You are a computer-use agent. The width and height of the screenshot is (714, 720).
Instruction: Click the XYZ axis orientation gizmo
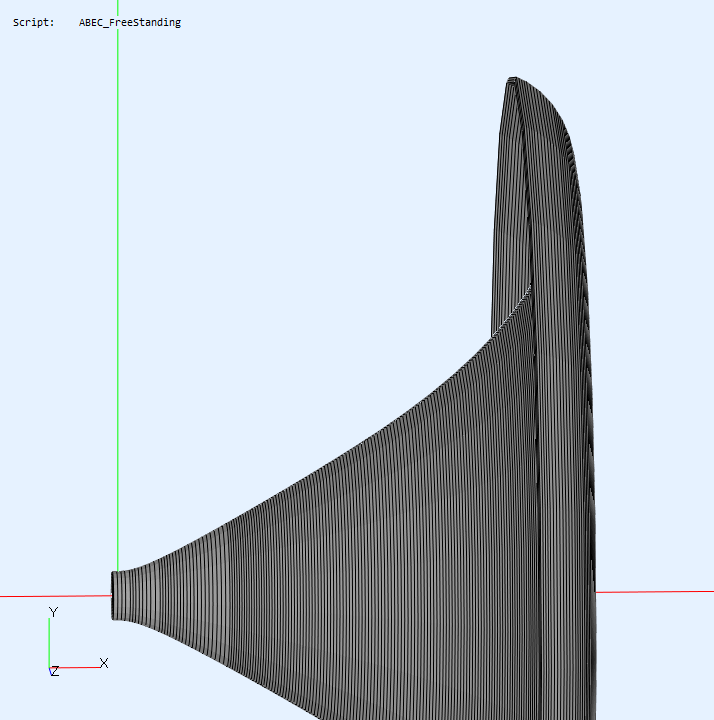(78, 641)
